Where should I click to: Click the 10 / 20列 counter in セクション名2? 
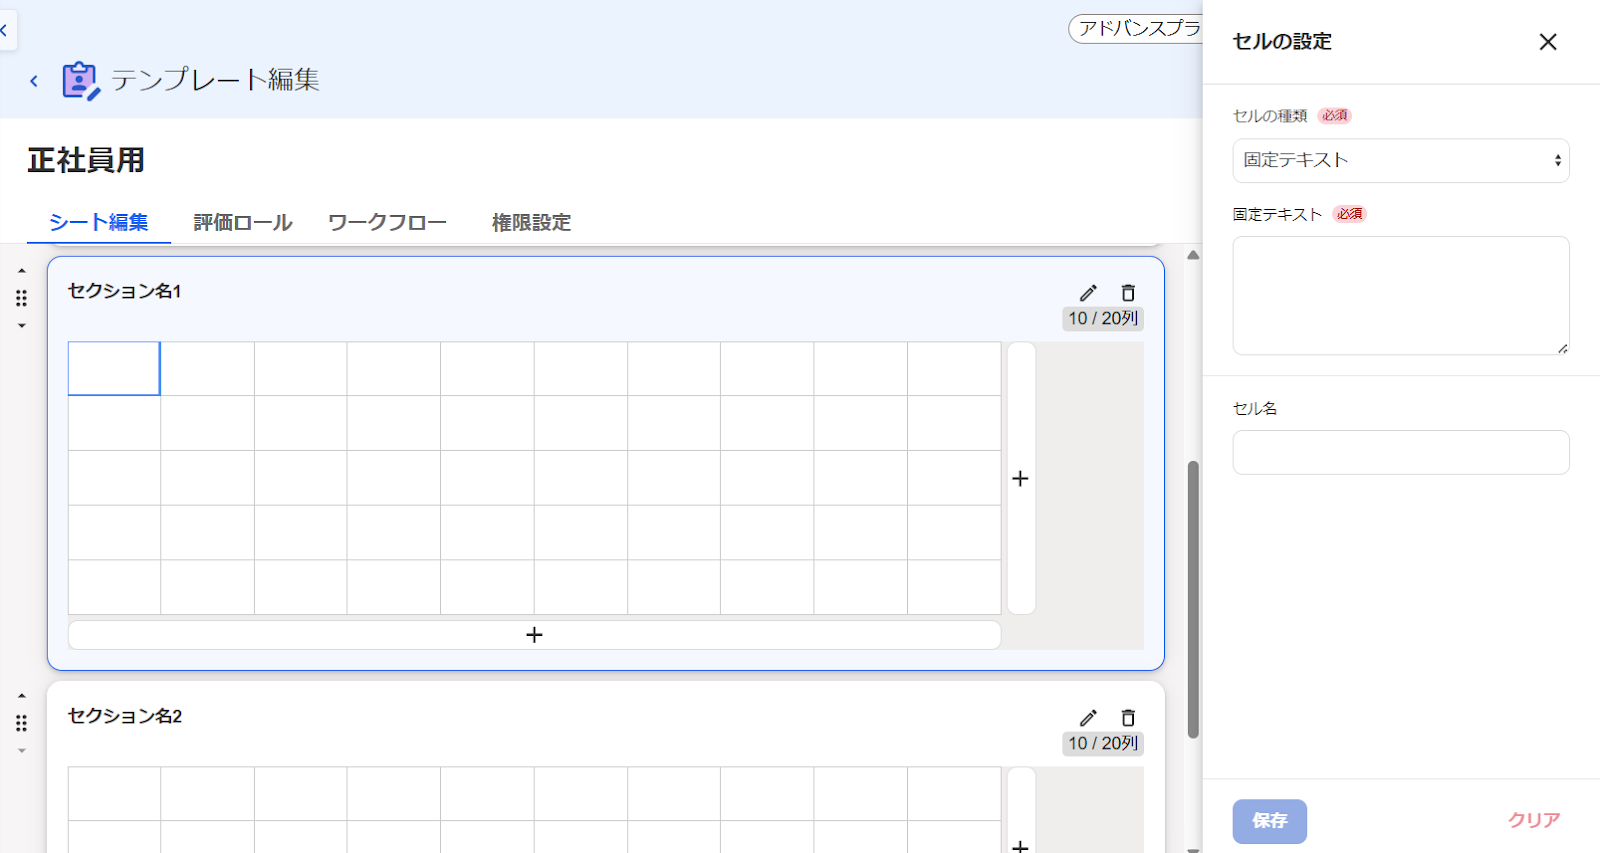[x=1103, y=743]
